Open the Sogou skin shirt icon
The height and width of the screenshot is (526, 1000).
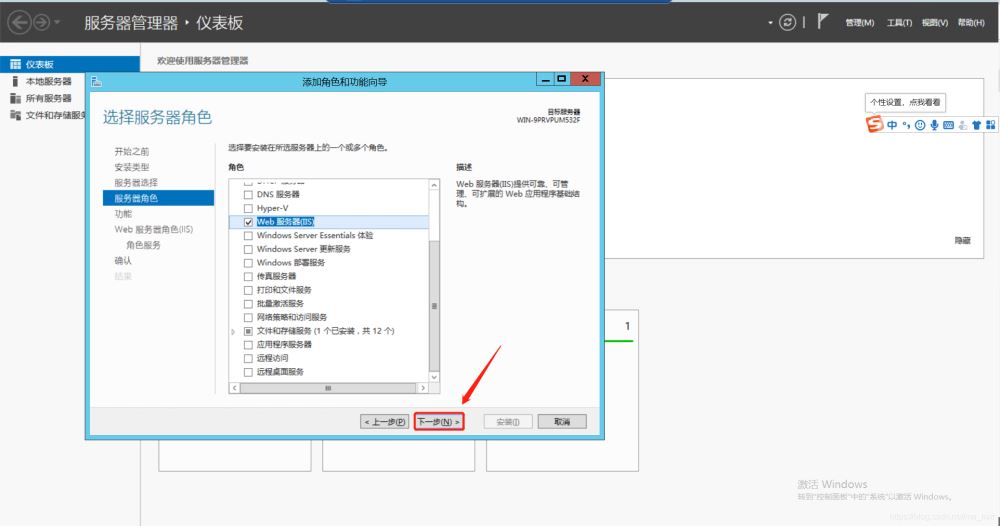click(976, 125)
